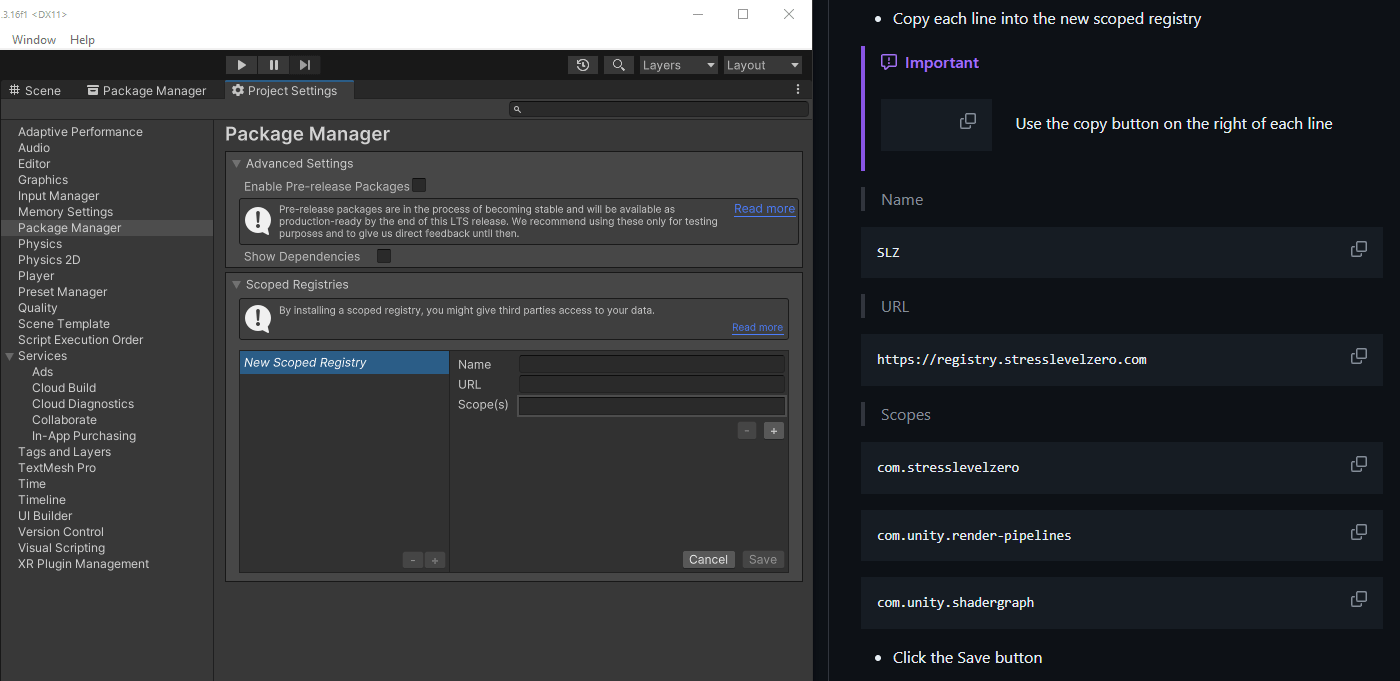Viewport: 1400px width, 681px height.
Task: Open the undo history icon
Action: pyautogui.click(x=583, y=65)
